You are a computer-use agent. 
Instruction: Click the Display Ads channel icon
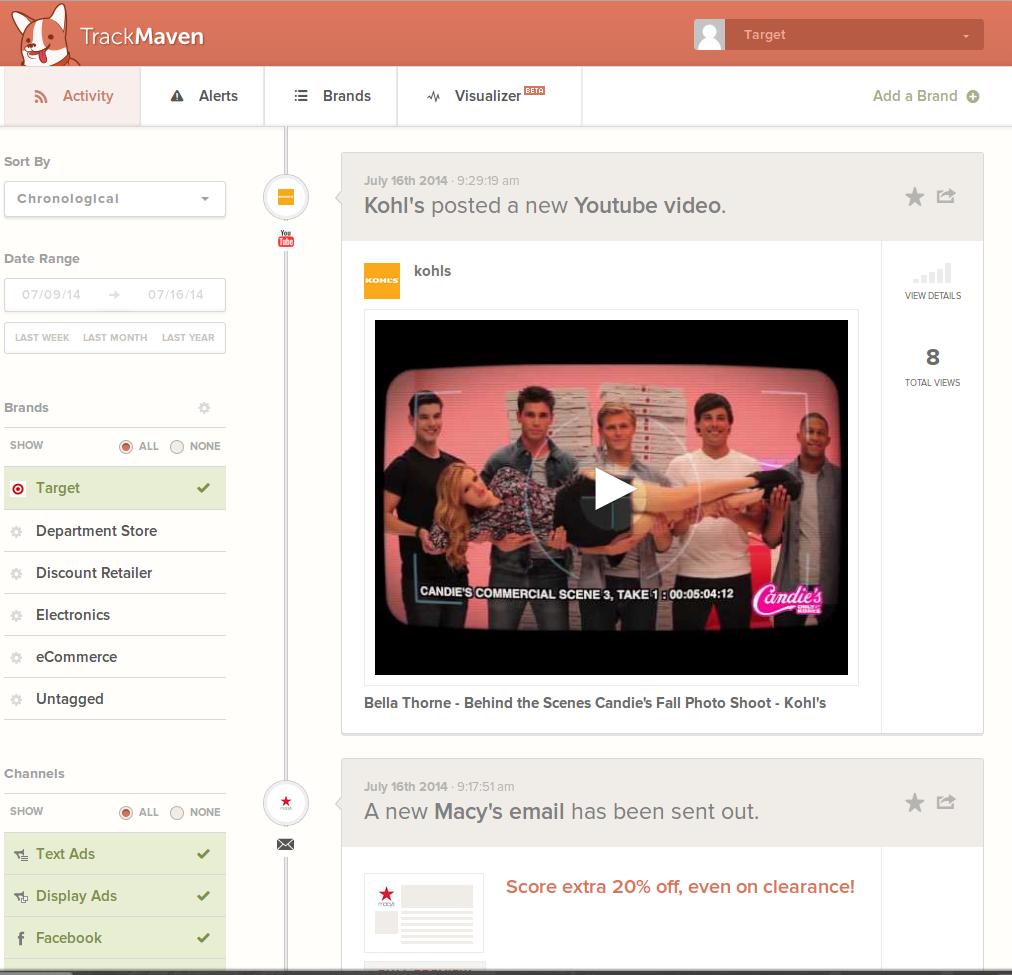21,897
